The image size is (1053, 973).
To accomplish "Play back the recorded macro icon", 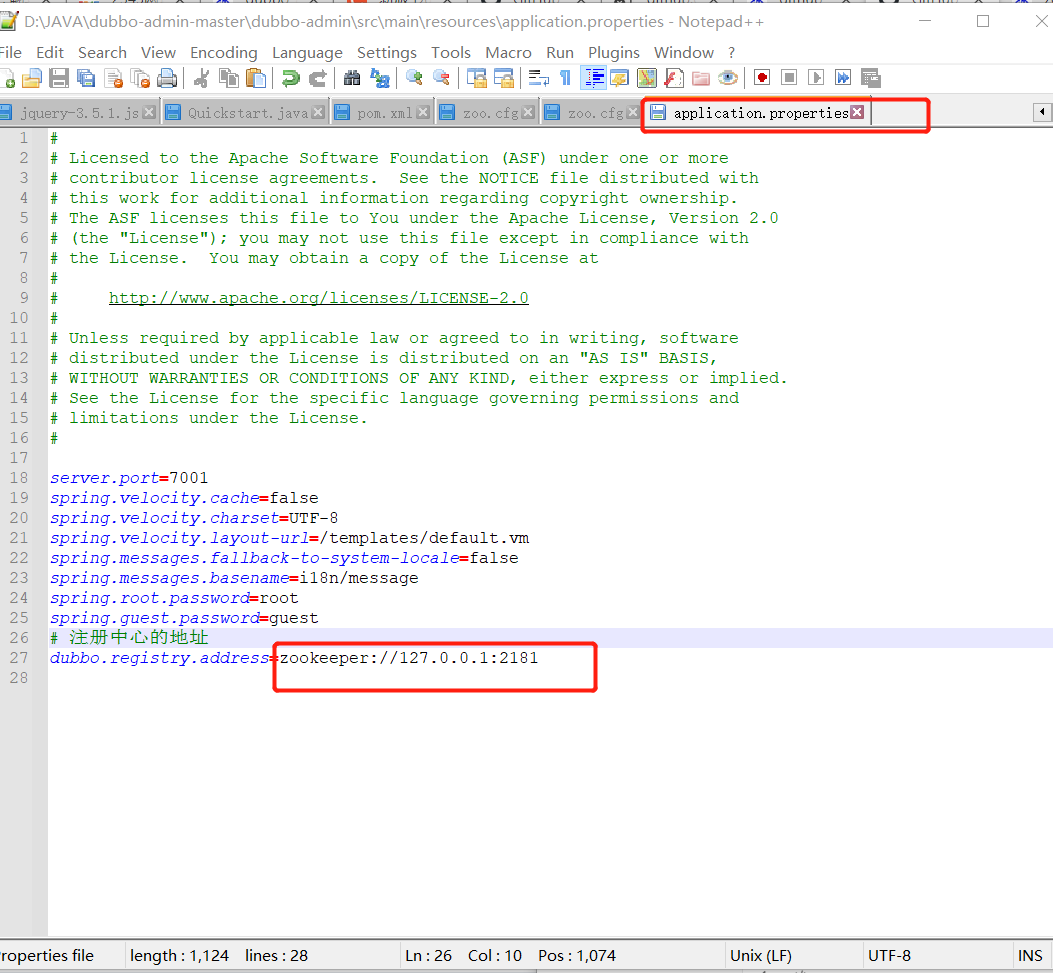I will (816, 79).
